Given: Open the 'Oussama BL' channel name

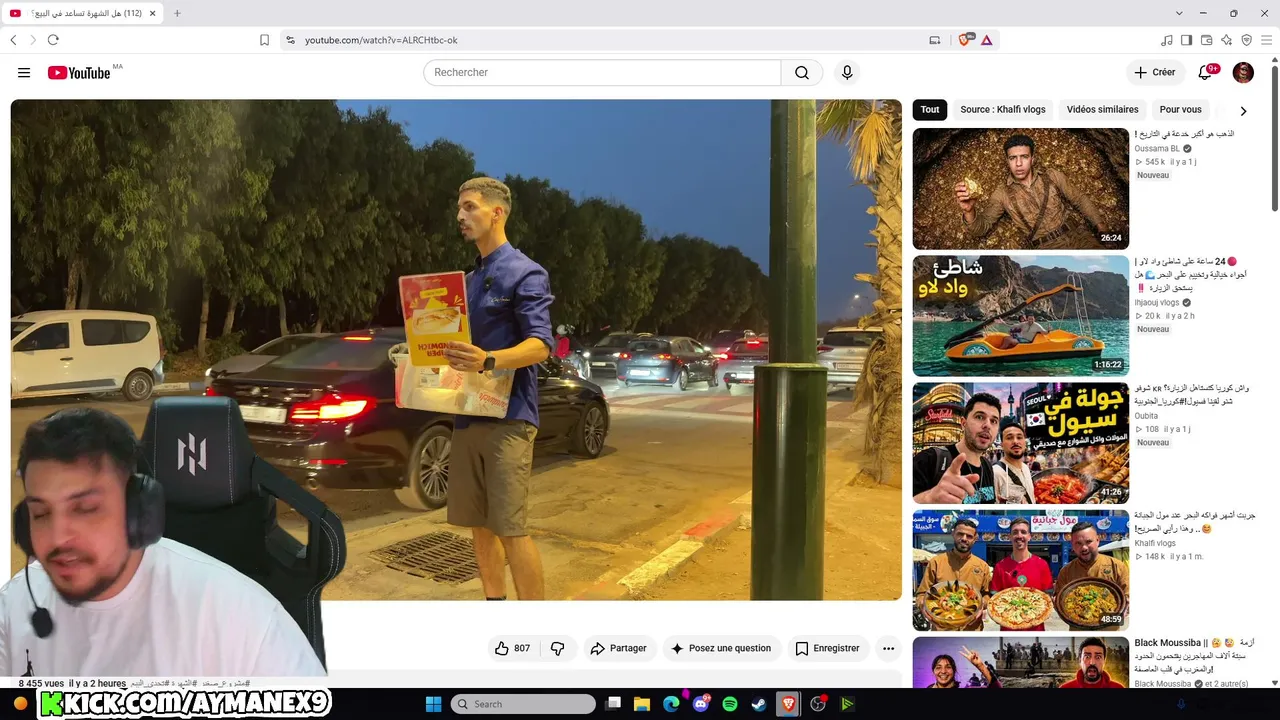Looking at the screenshot, I should click(x=1157, y=148).
